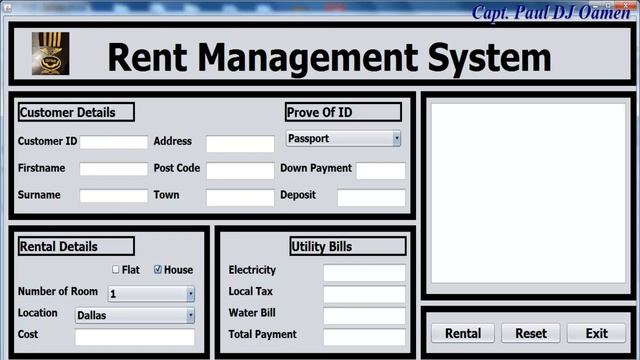Expand the Number of Room dropdown
This screenshot has height=360, width=640.
[151, 294]
